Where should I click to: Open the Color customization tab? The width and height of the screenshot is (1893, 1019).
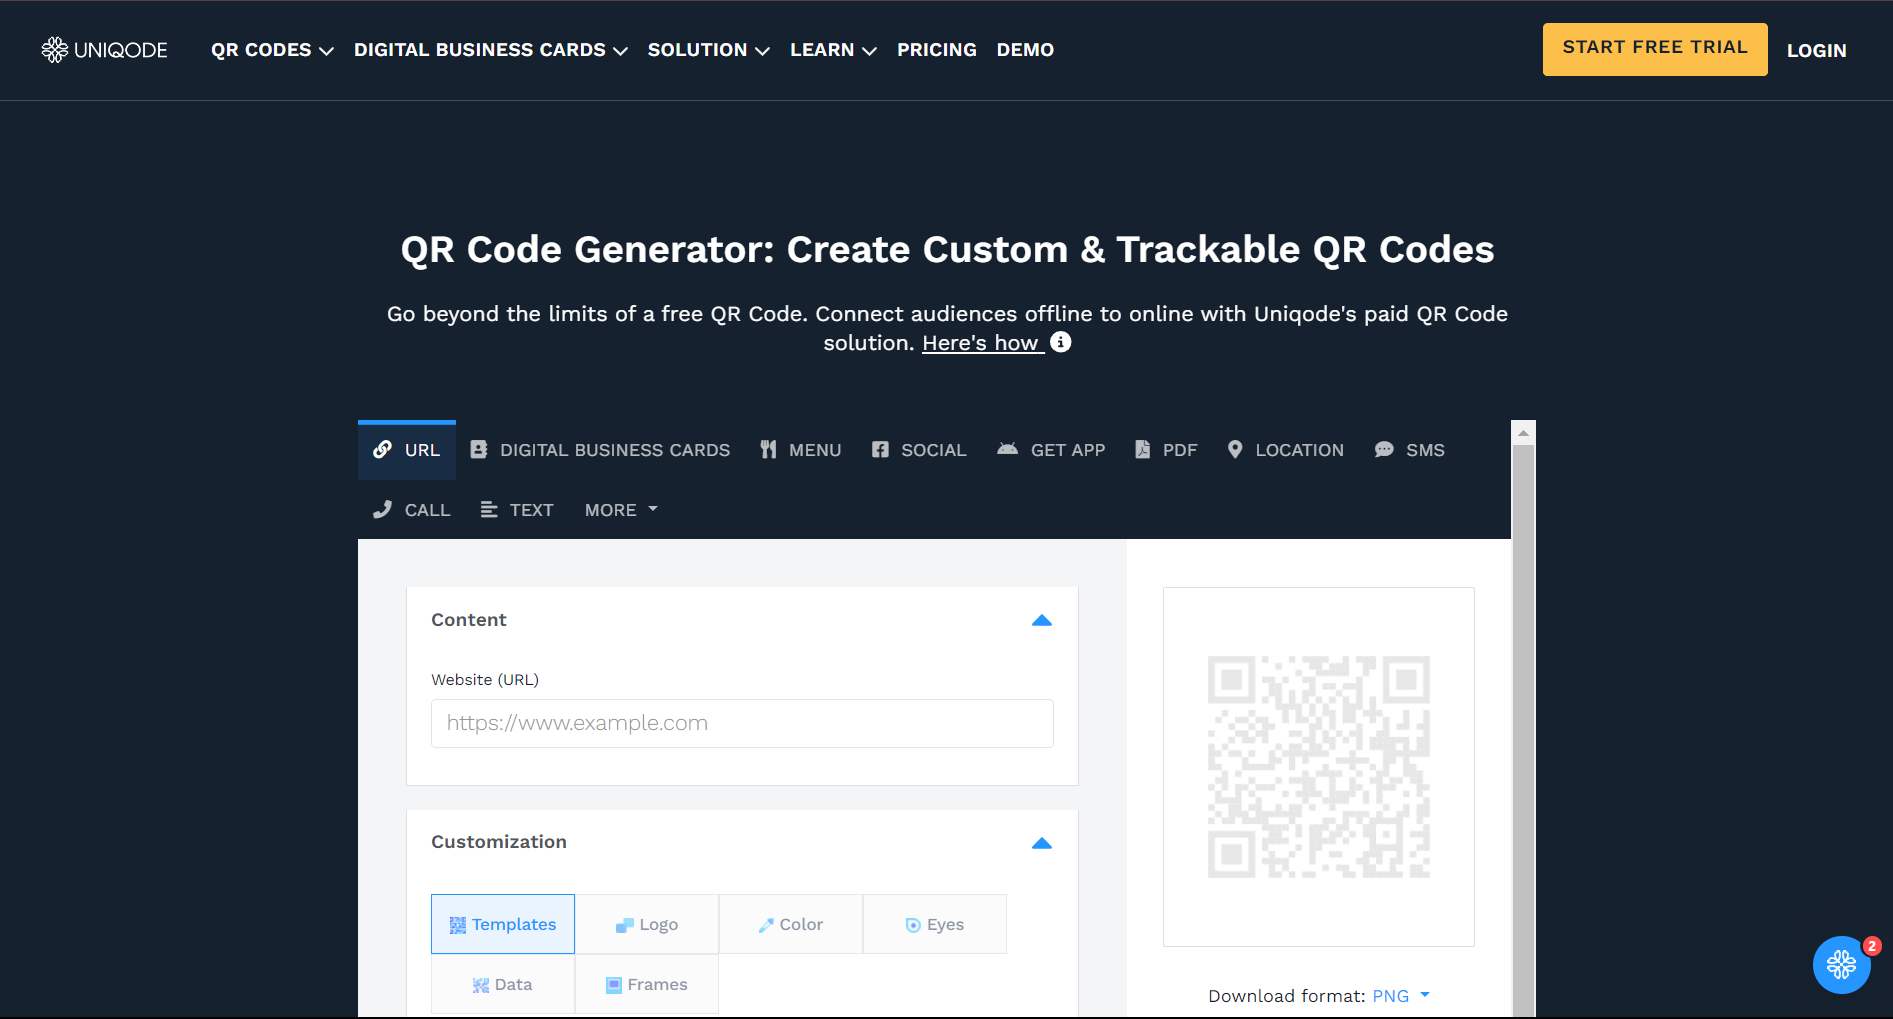click(790, 924)
